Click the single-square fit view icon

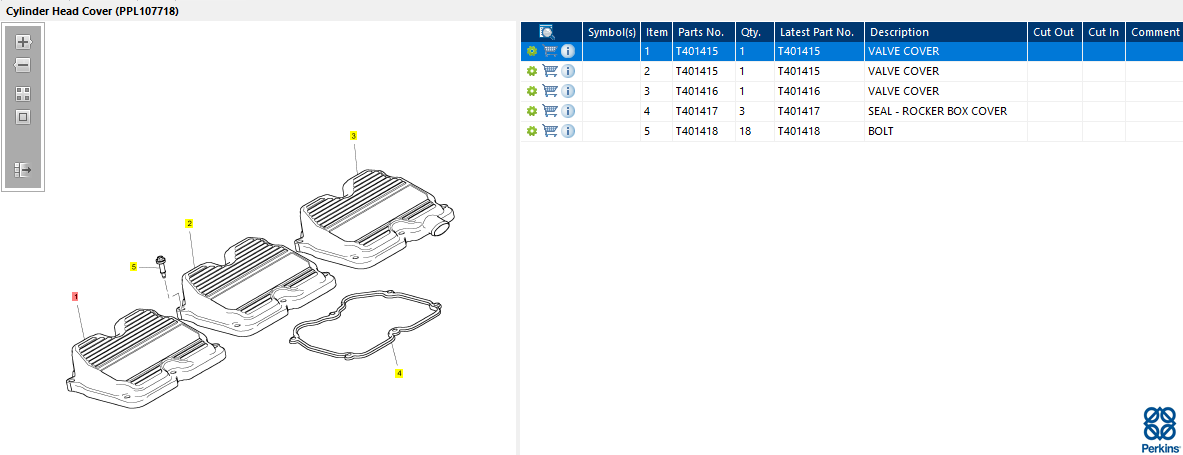pos(23,117)
